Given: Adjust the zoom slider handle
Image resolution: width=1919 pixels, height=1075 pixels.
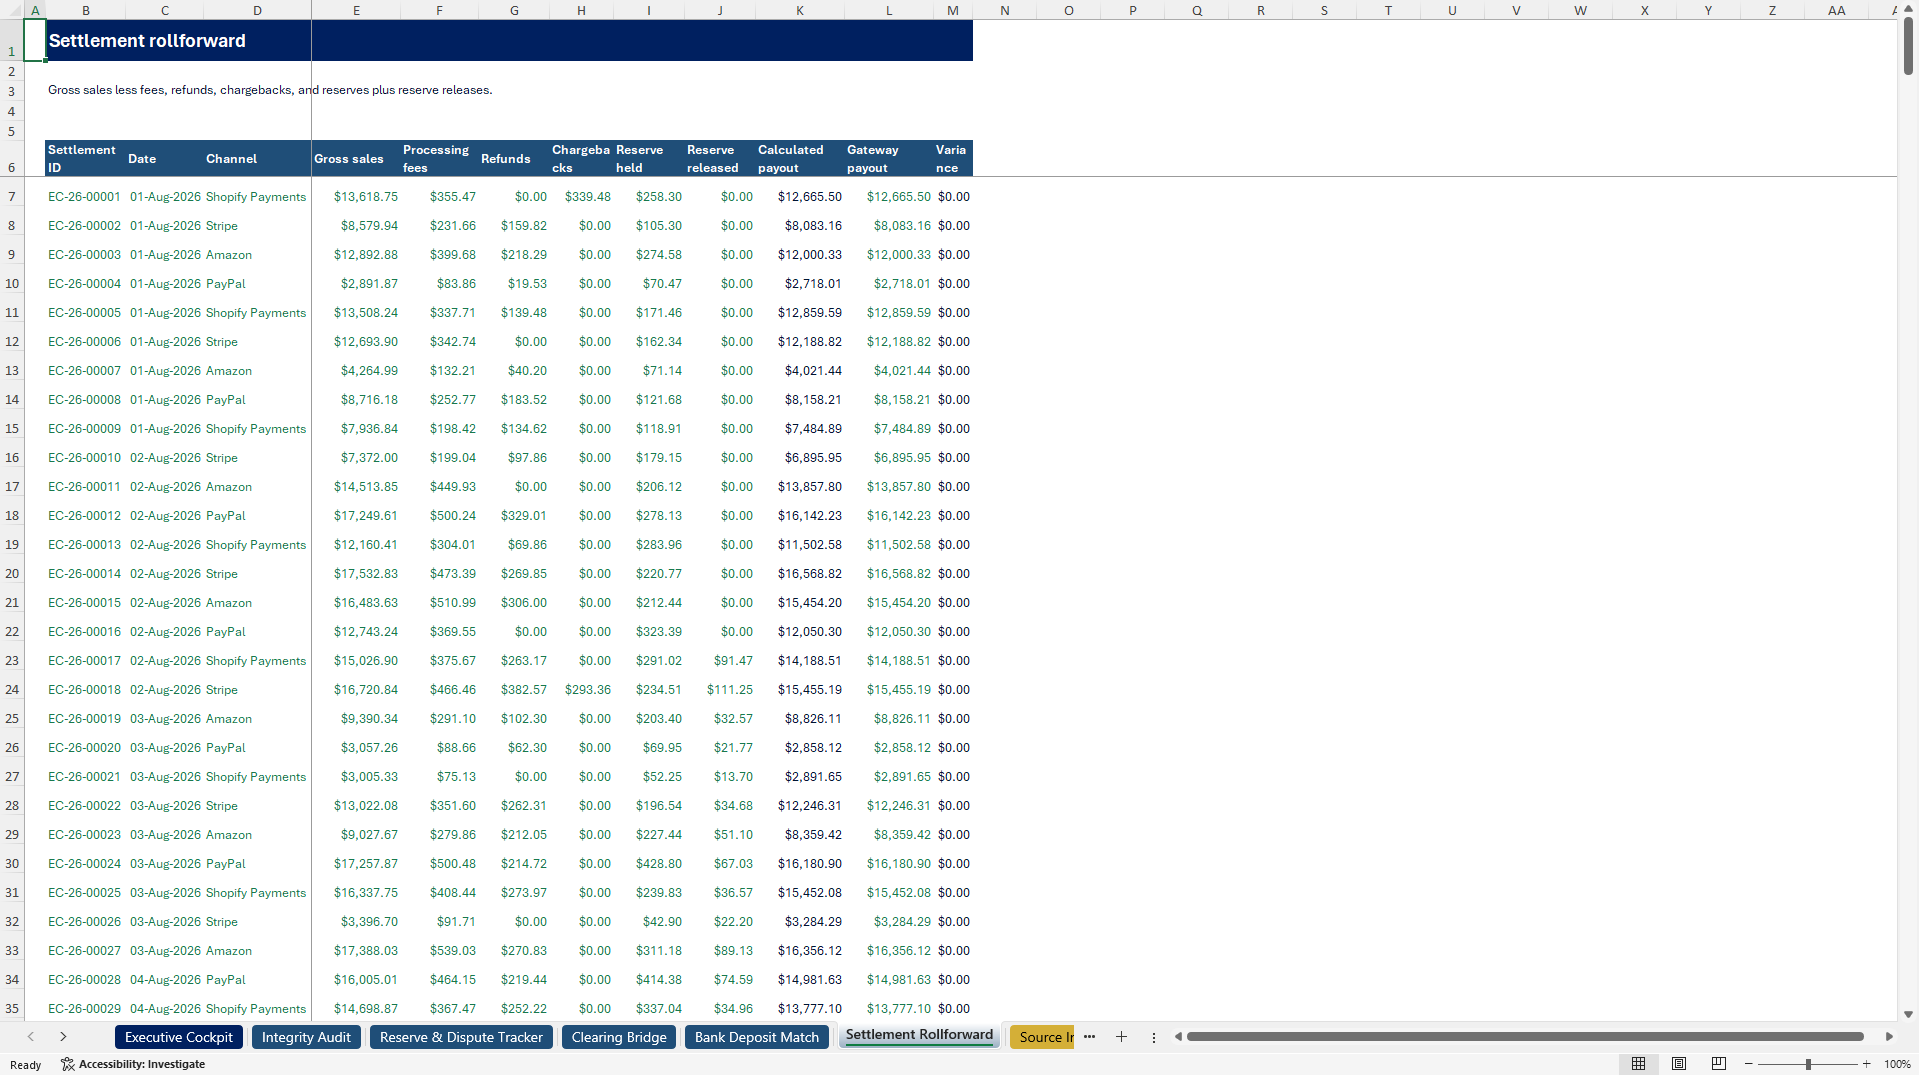Looking at the screenshot, I should [1808, 1064].
